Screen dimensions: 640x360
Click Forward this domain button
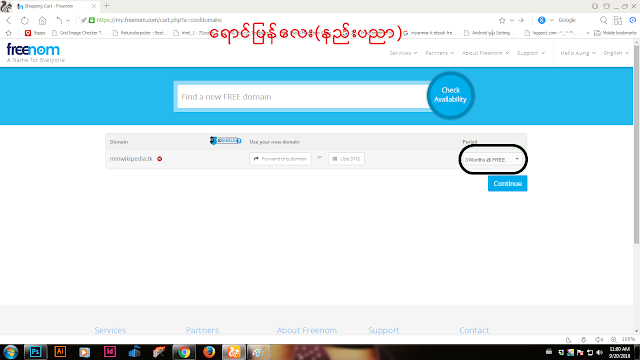280,159
